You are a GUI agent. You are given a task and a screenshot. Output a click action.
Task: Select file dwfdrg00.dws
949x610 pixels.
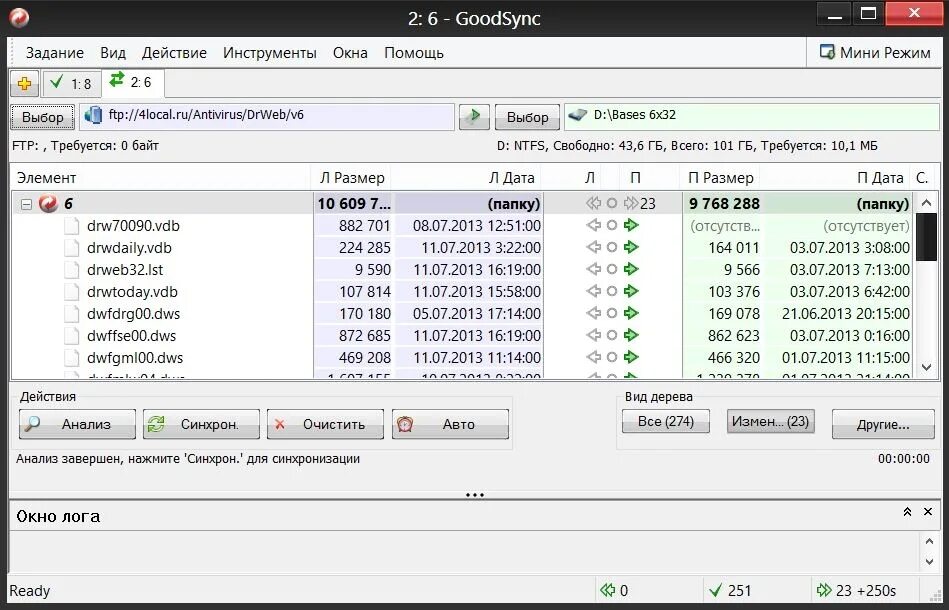(x=133, y=313)
